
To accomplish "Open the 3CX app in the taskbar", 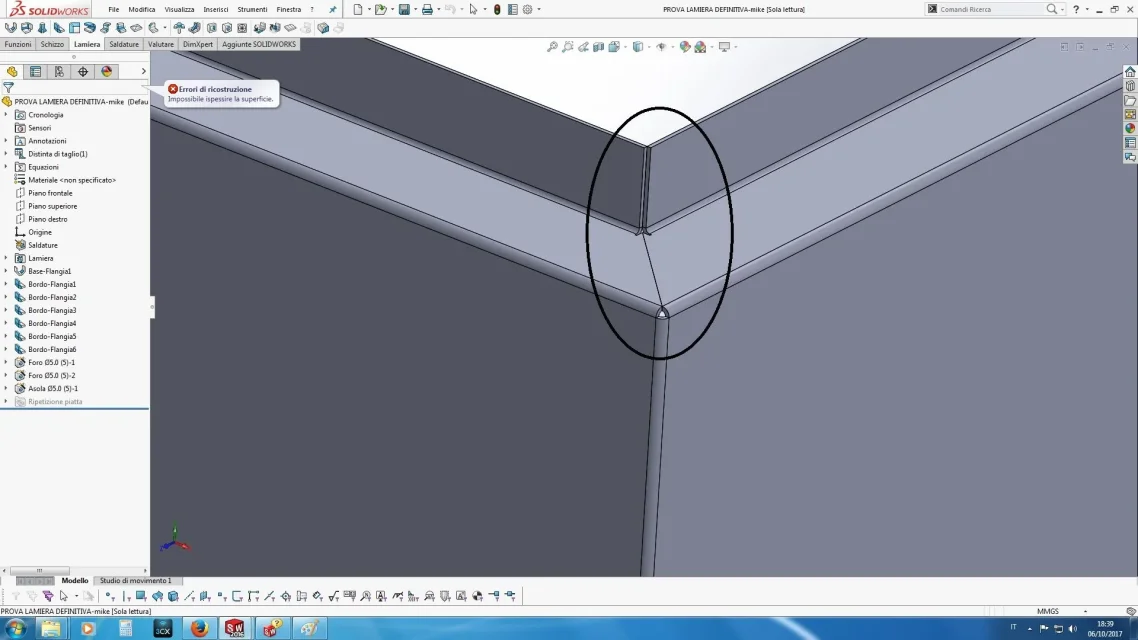I will coord(163,628).
